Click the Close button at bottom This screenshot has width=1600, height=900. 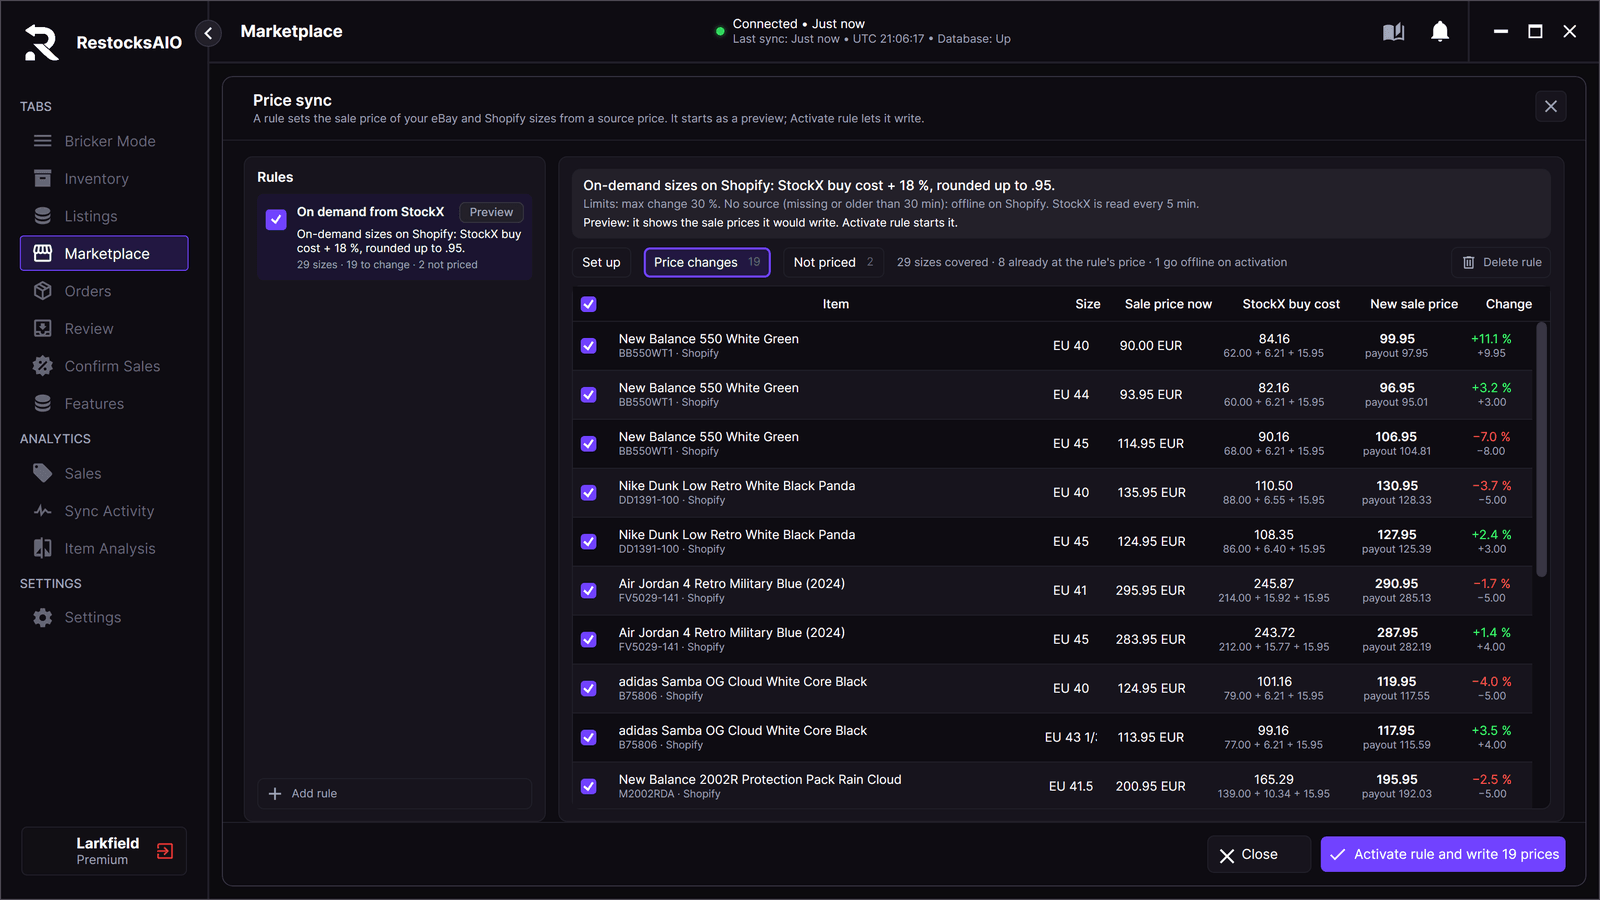[1259, 854]
